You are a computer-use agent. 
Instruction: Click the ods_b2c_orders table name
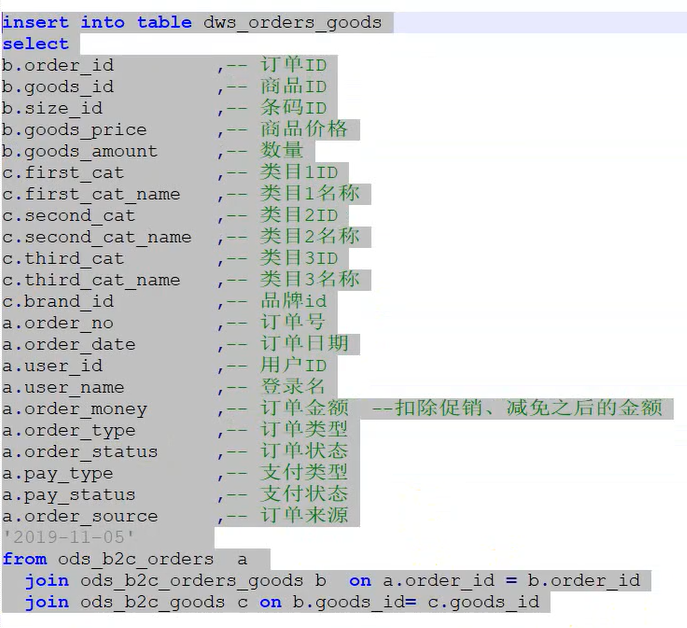coord(136,560)
